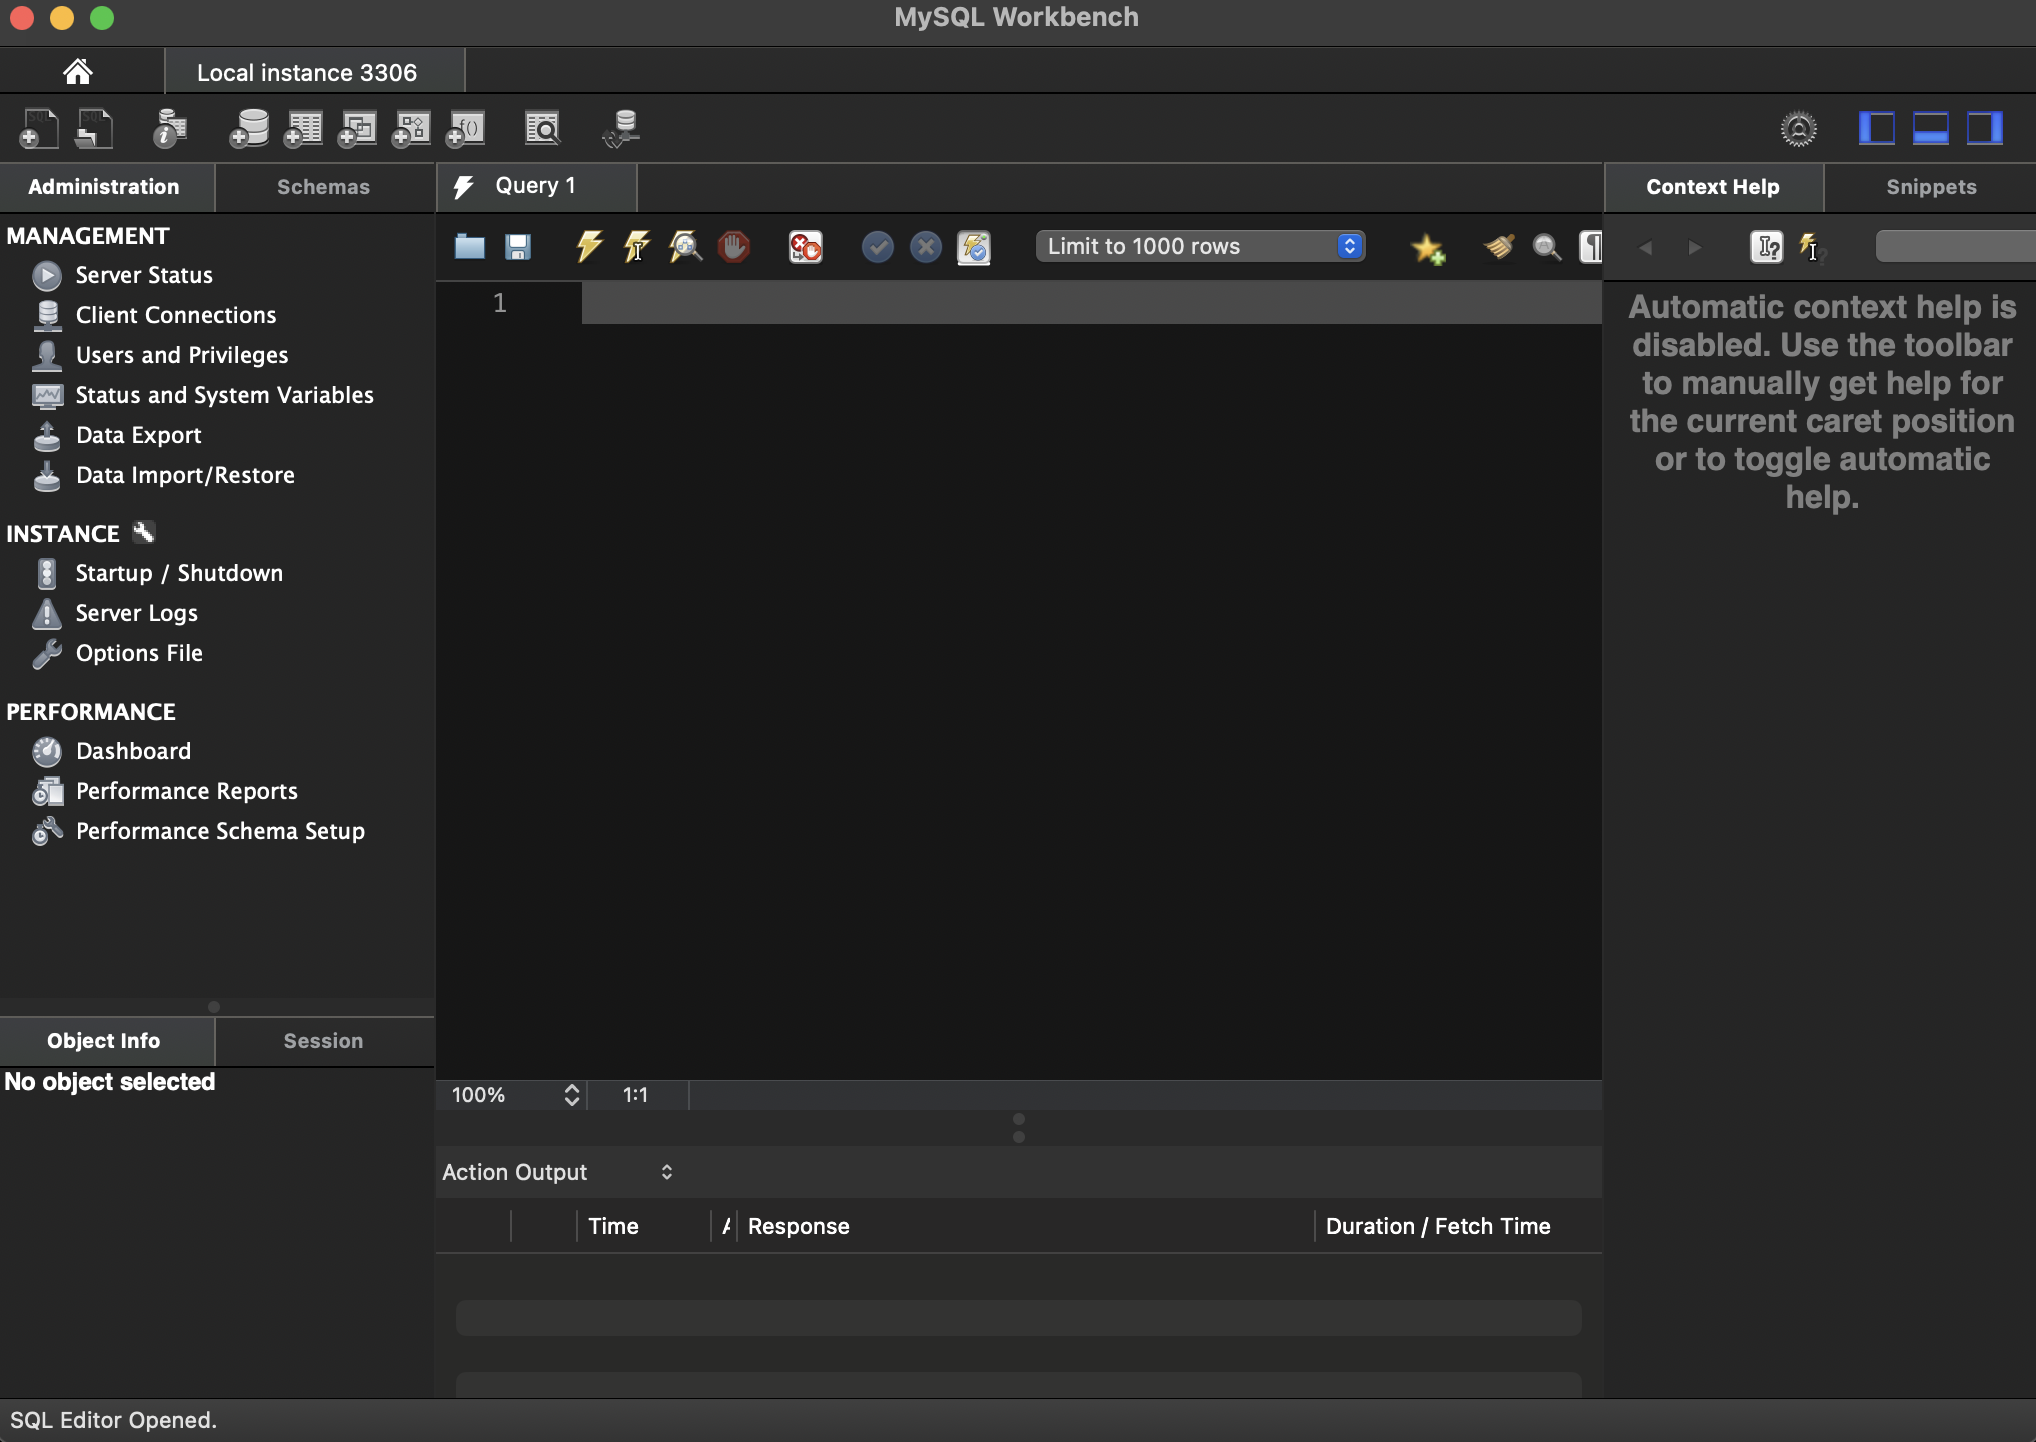The image size is (2036, 1442).
Task: Open the Limit to 1000 rows dropdown
Action: click(1200, 246)
